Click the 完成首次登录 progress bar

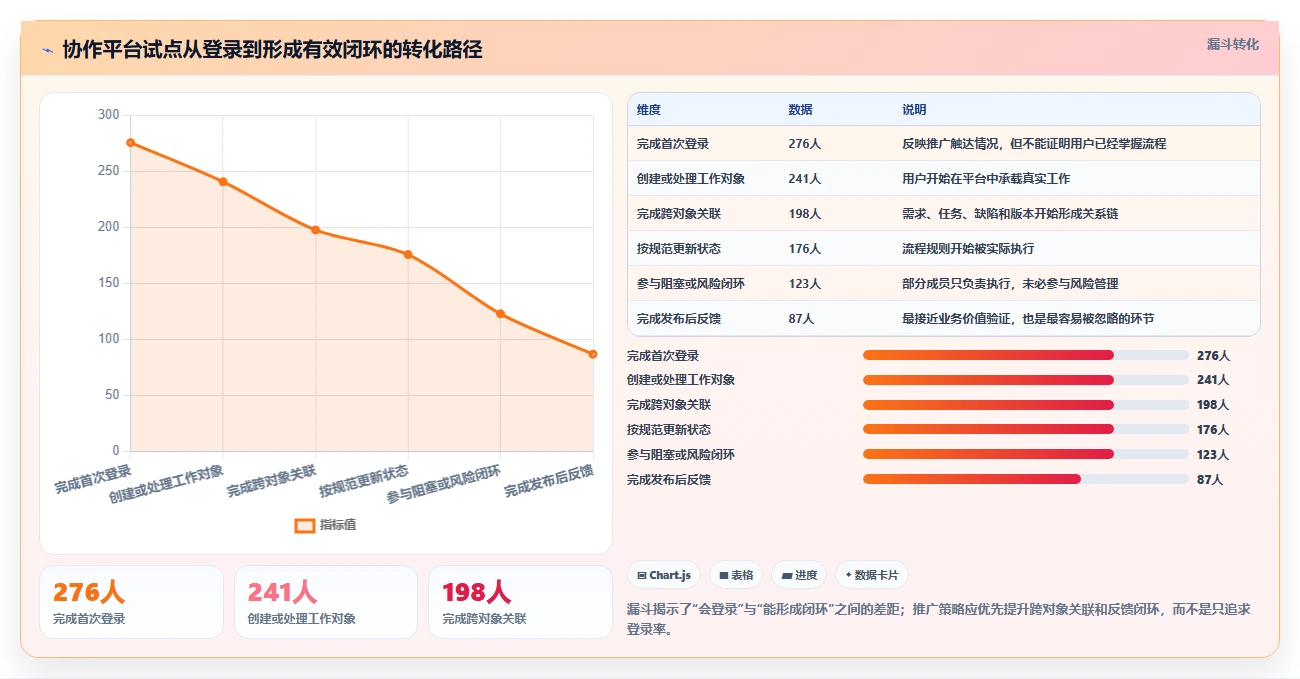point(1025,355)
